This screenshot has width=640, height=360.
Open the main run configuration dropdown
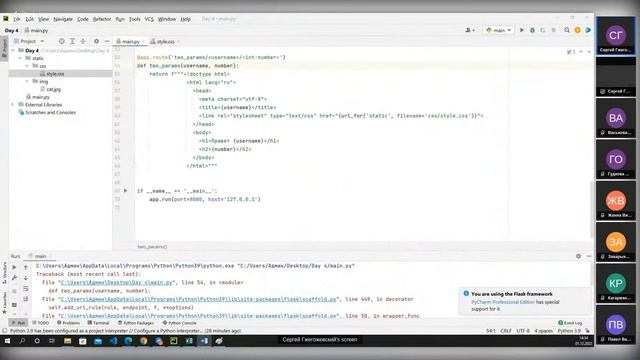click(x=498, y=30)
